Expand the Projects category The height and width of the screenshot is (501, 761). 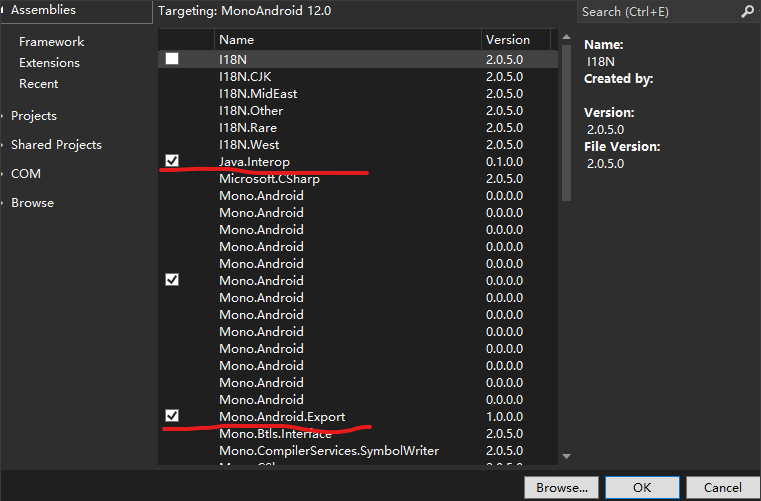click(3, 116)
